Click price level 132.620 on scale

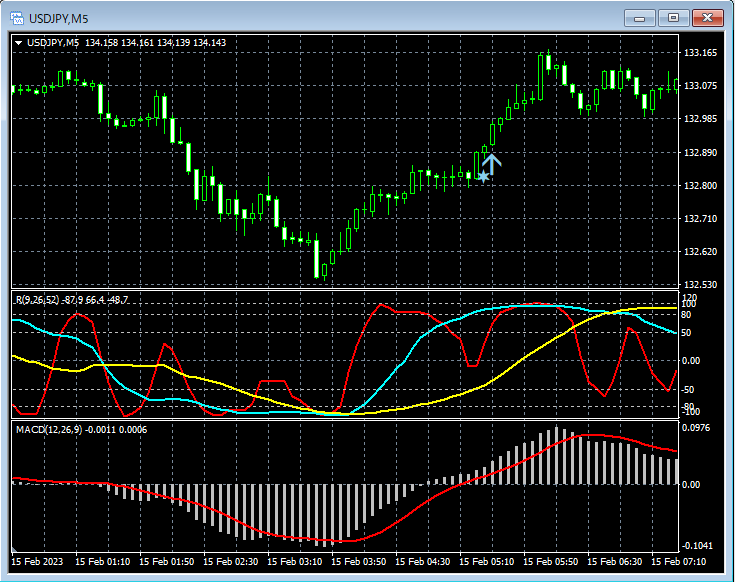pos(700,252)
